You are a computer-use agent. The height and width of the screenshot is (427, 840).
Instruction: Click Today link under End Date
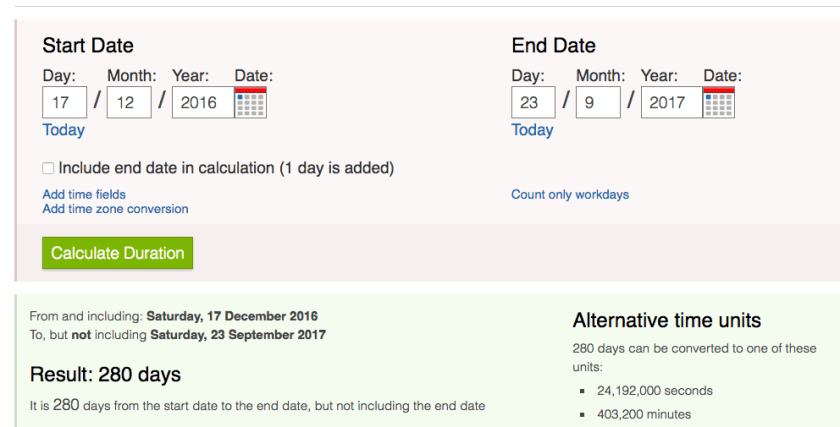[x=532, y=130]
